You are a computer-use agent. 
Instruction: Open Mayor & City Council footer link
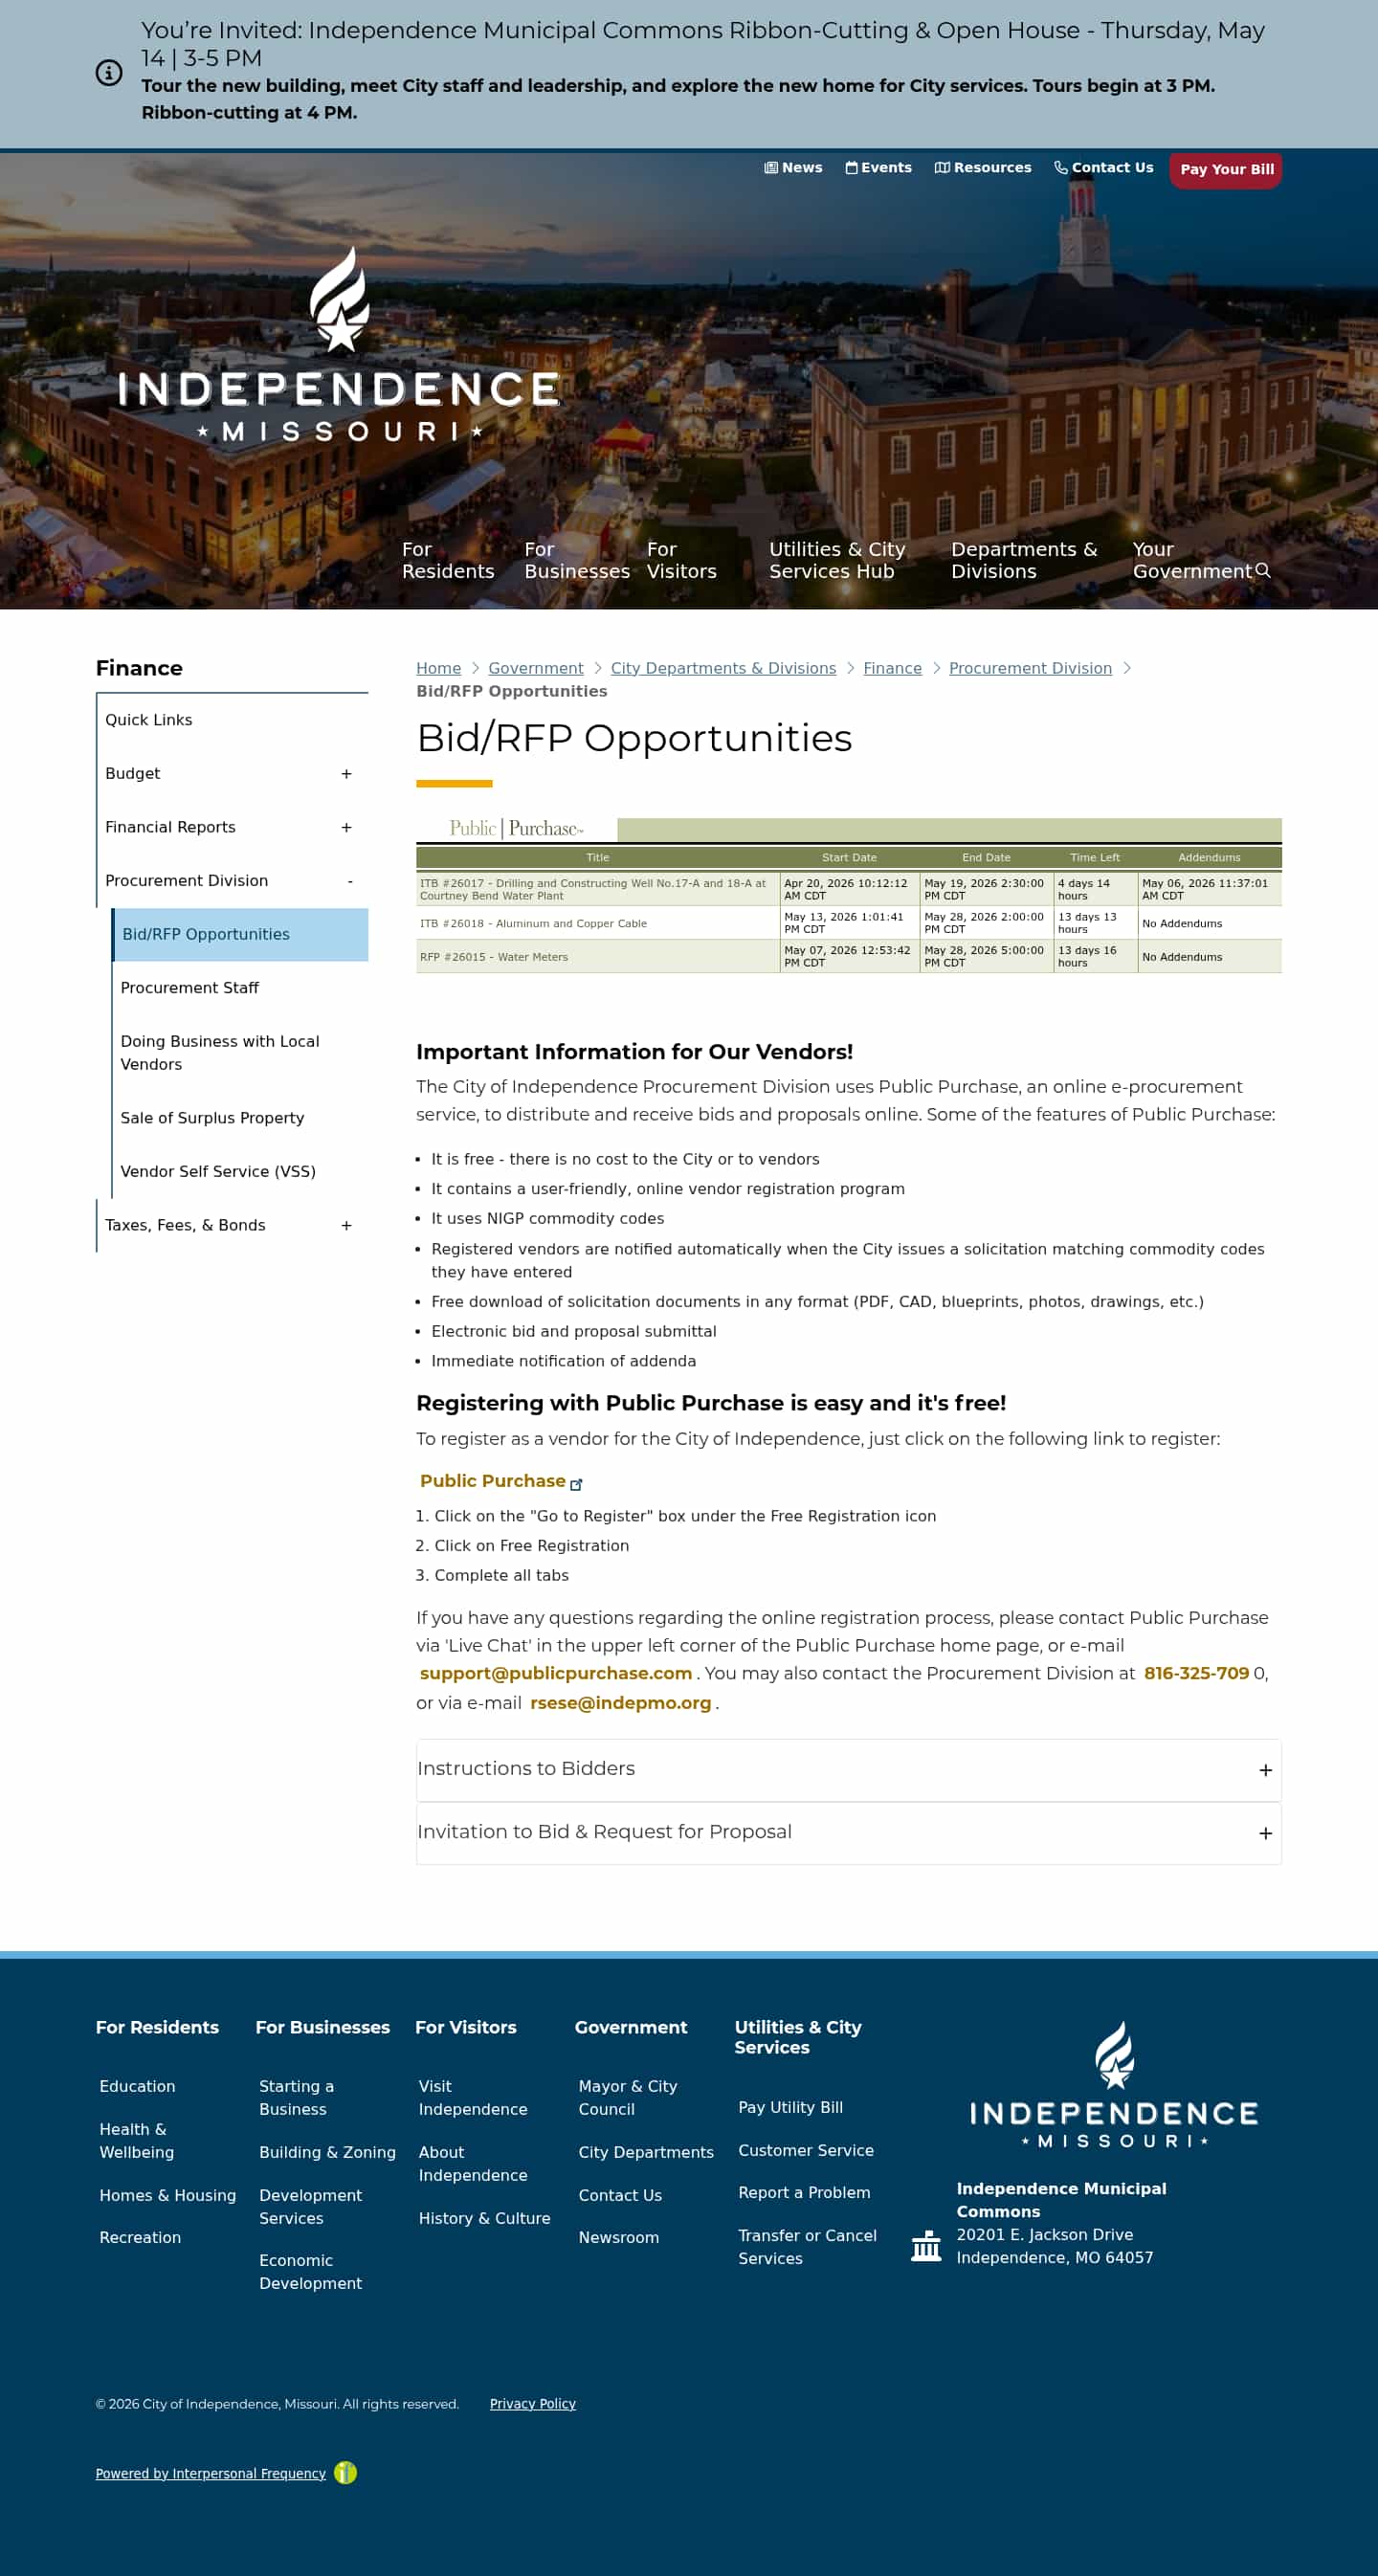pyautogui.click(x=628, y=2098)
